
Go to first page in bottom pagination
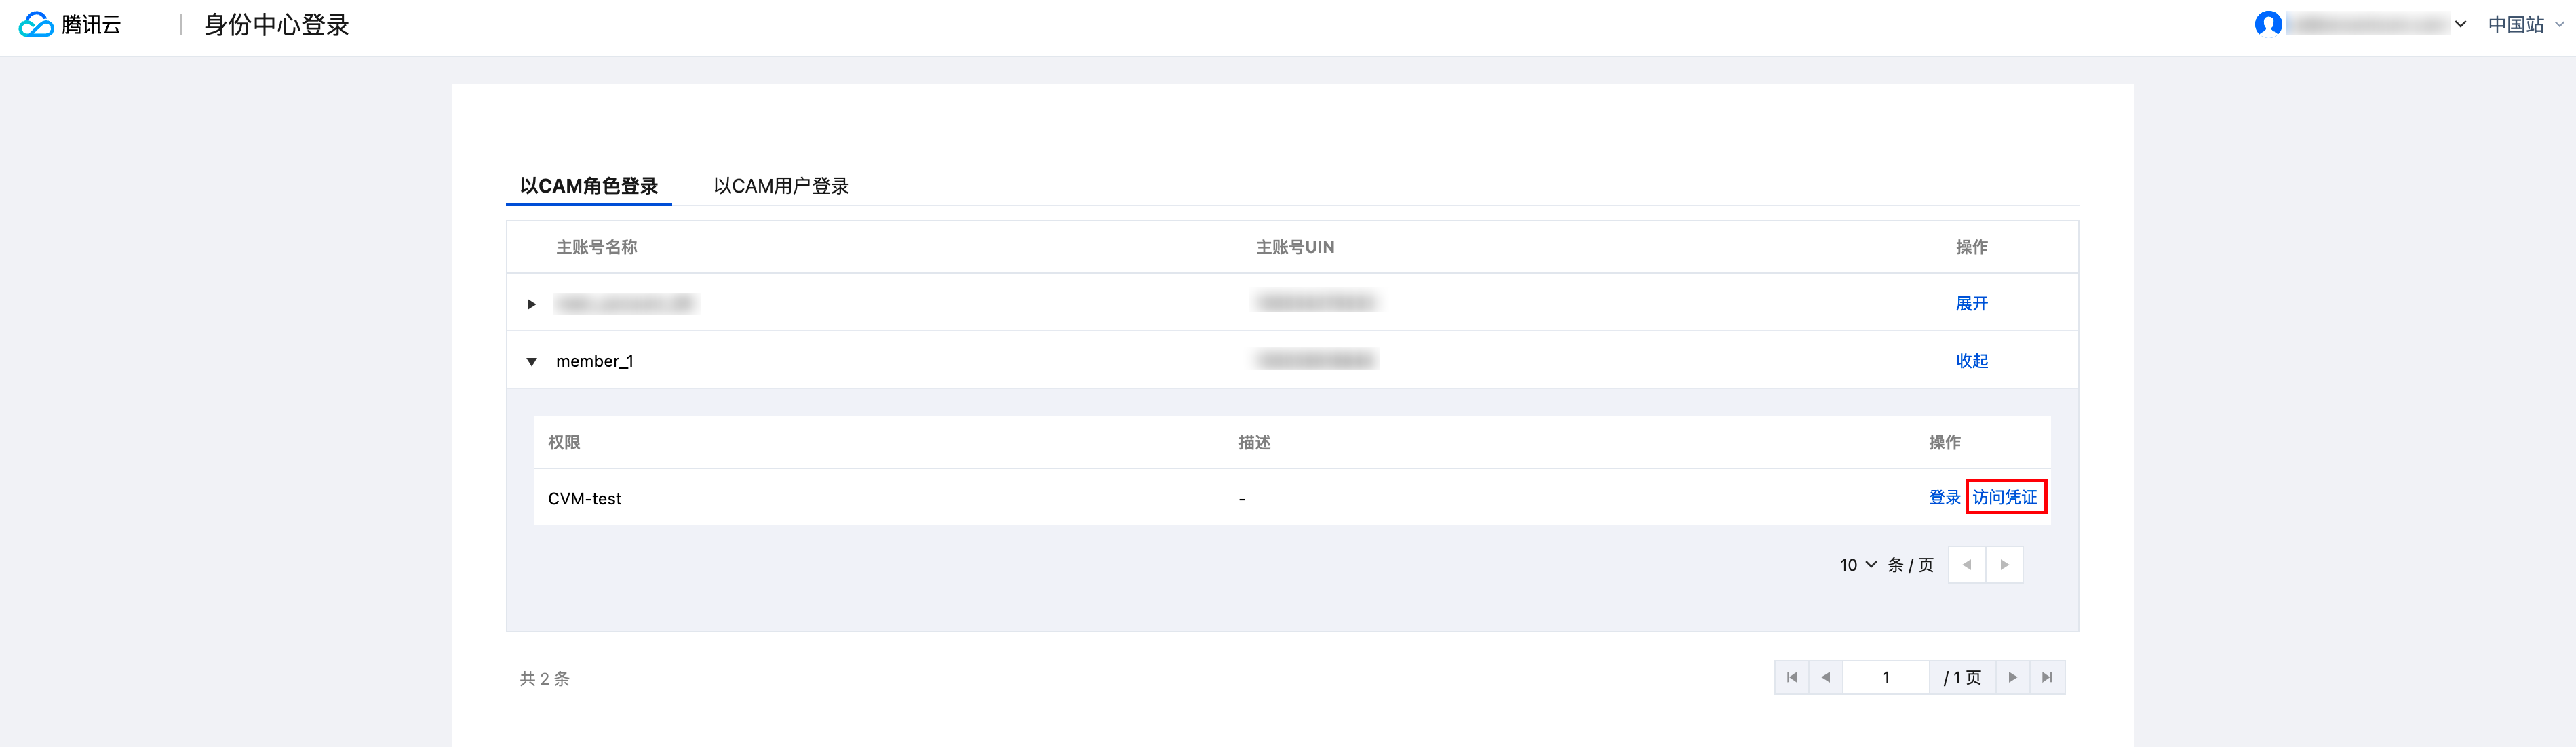[x=1792, y=677]
